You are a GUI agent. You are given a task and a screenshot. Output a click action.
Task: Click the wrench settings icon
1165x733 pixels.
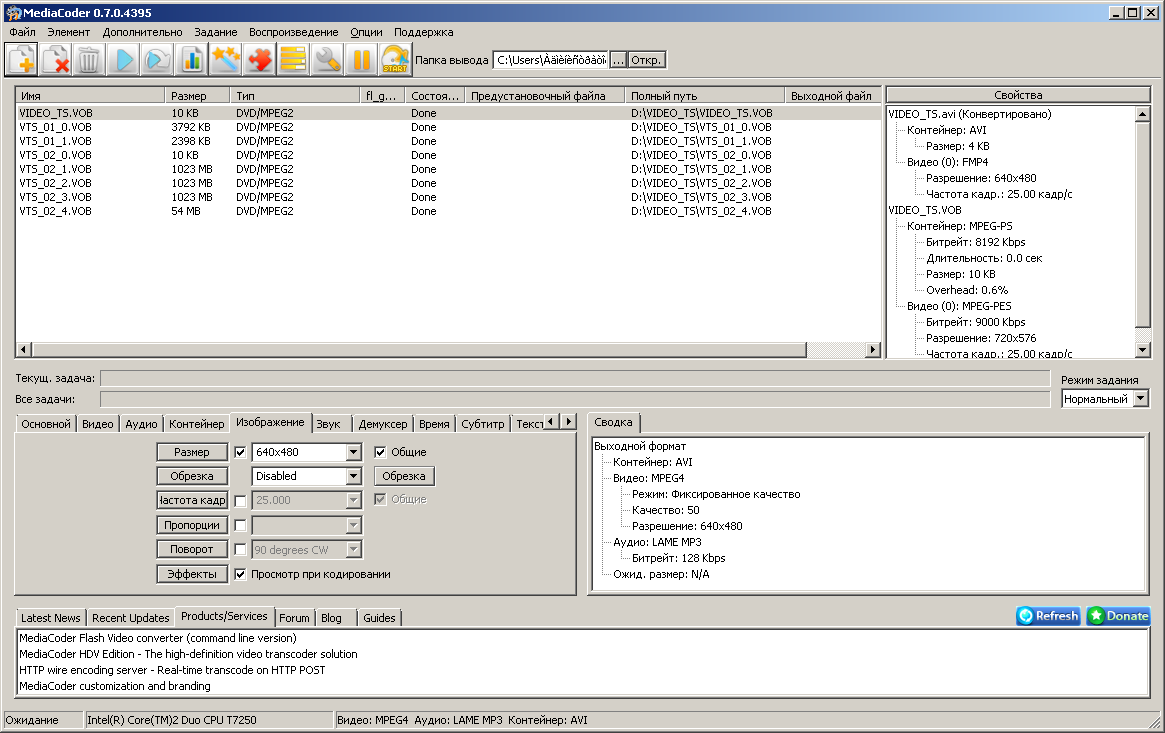coord(327,59)
